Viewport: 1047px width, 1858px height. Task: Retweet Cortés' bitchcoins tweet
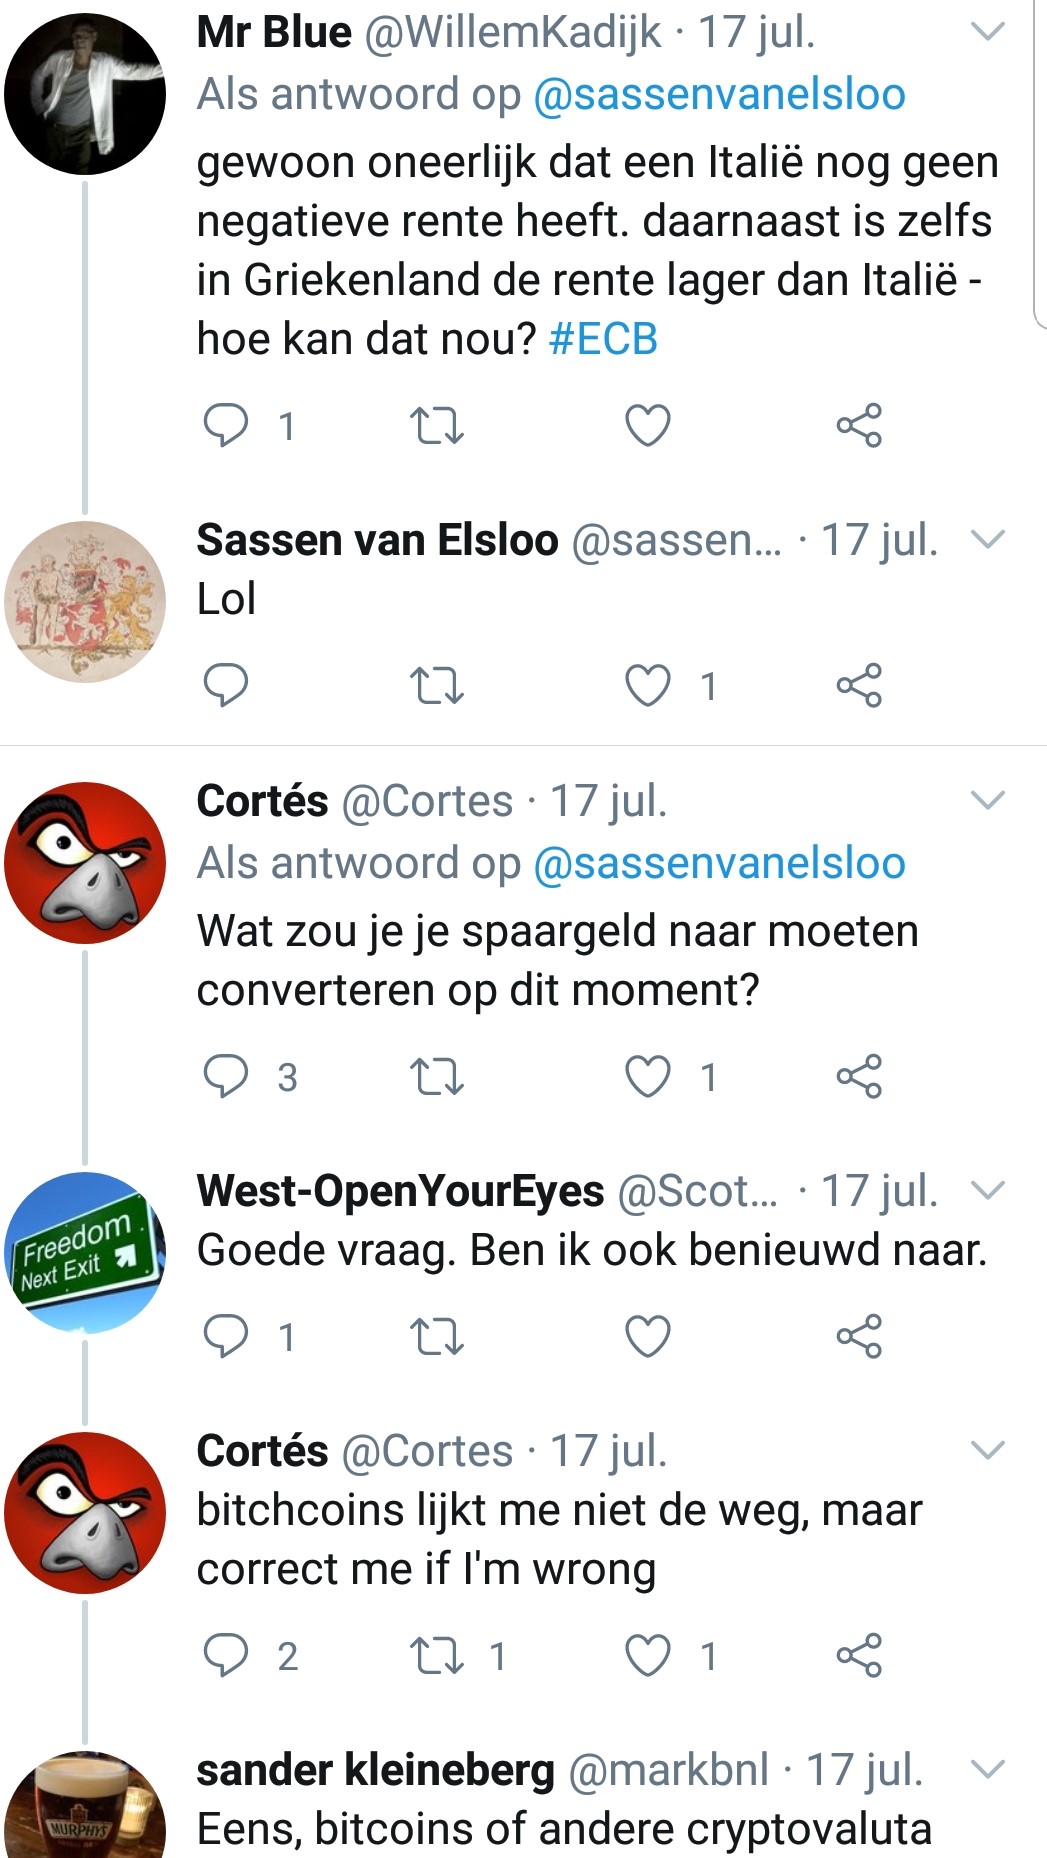[437, 1656]
